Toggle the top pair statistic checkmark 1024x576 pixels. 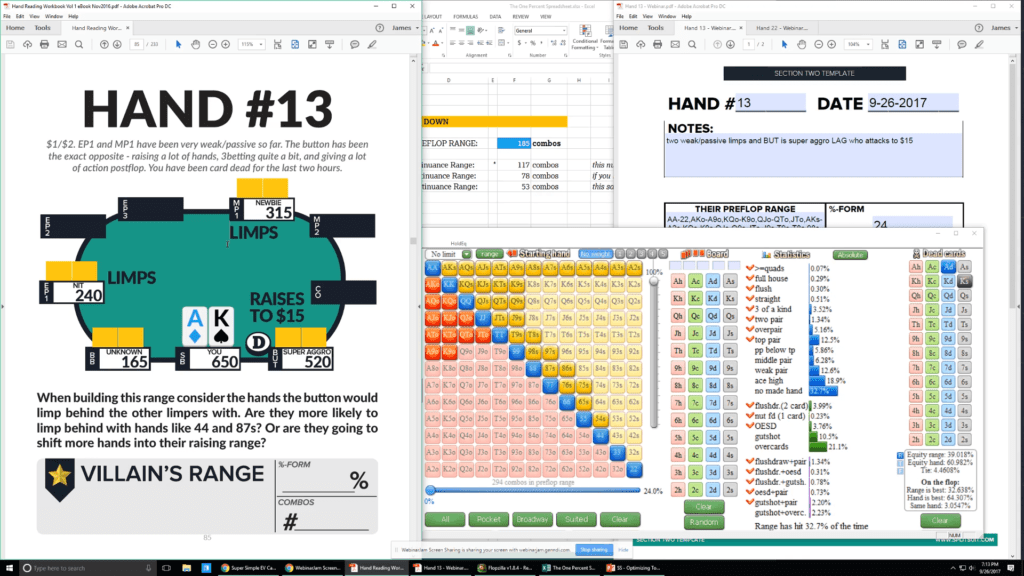coord(749,340)
